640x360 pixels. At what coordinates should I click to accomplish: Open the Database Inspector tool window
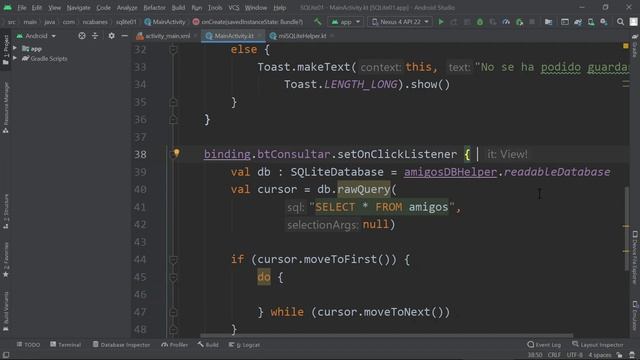pyautogui.click(x=121, y=345)
